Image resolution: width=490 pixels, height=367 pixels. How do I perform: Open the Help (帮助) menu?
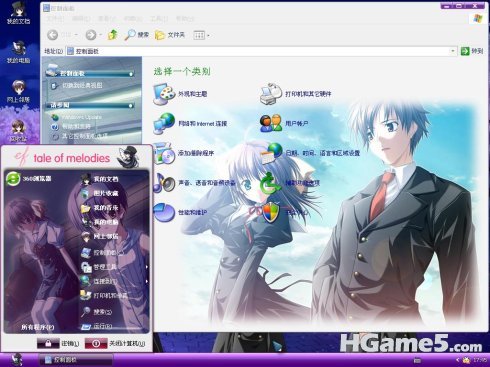pyautogui.click(x=185, y=19)
